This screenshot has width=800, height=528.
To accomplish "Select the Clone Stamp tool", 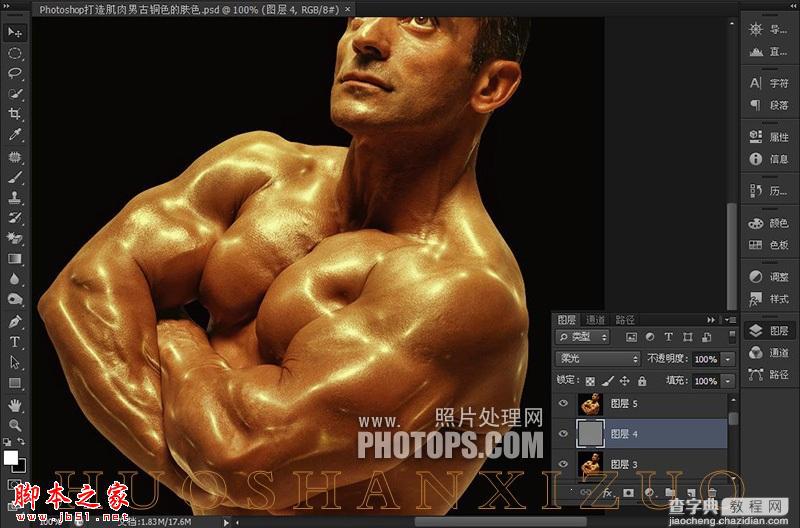I will [15, 197].
